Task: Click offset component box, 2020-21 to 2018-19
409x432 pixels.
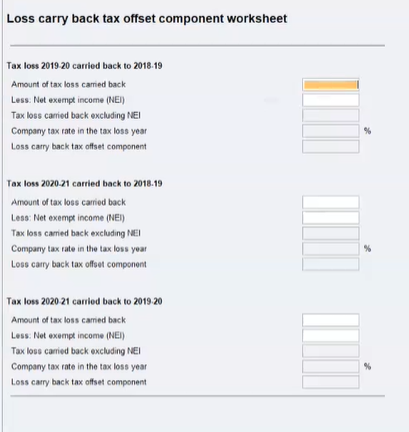Action: click(331, 264)
